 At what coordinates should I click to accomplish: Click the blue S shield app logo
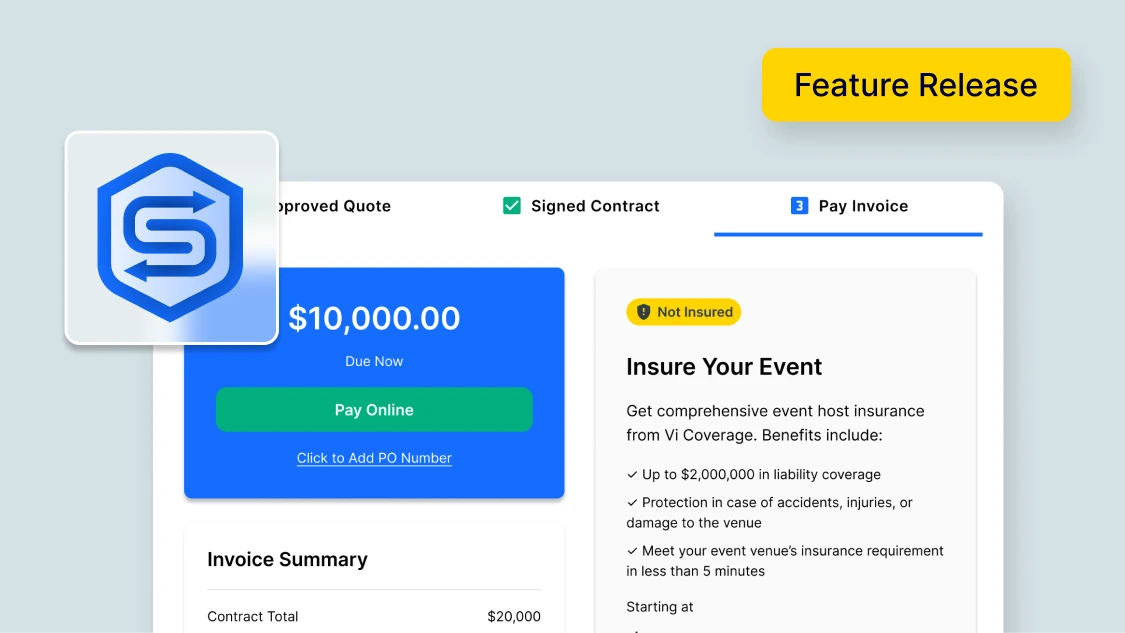pos(170,238)
